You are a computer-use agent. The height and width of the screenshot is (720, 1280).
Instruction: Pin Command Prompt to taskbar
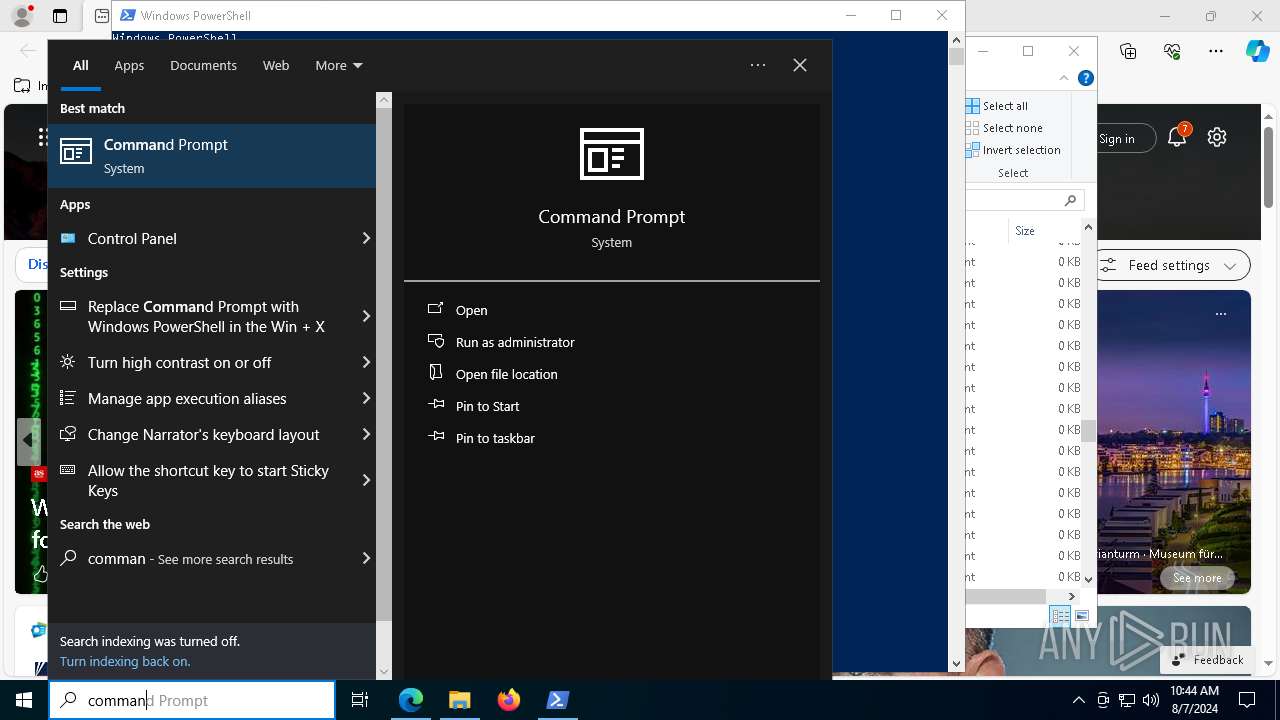point(495,438)
